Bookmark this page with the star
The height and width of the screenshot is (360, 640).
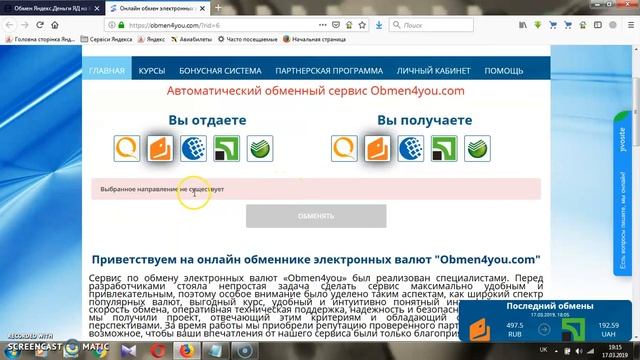tap(362, 25)
